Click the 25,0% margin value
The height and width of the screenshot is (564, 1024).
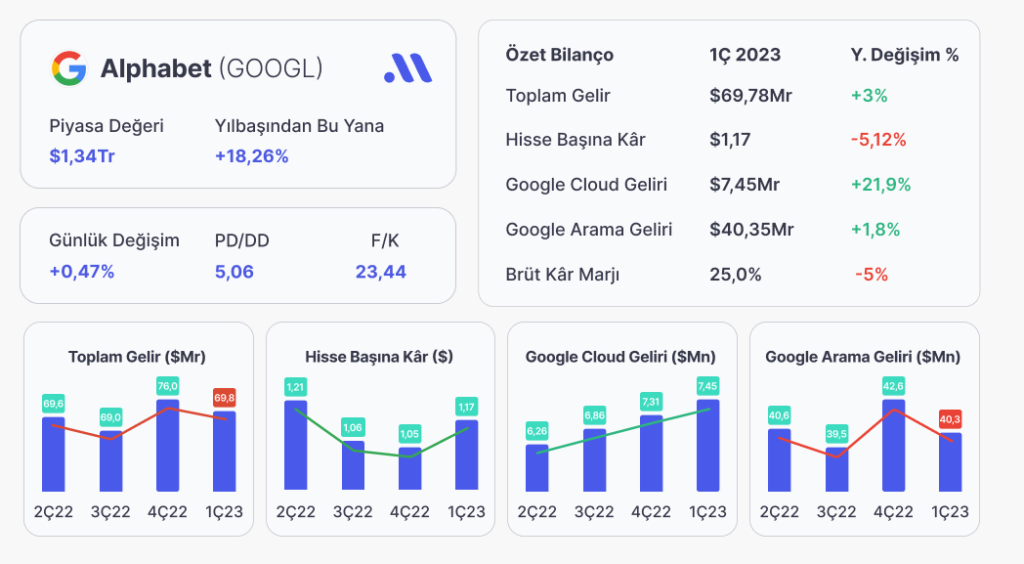click(x=735, y=275)
